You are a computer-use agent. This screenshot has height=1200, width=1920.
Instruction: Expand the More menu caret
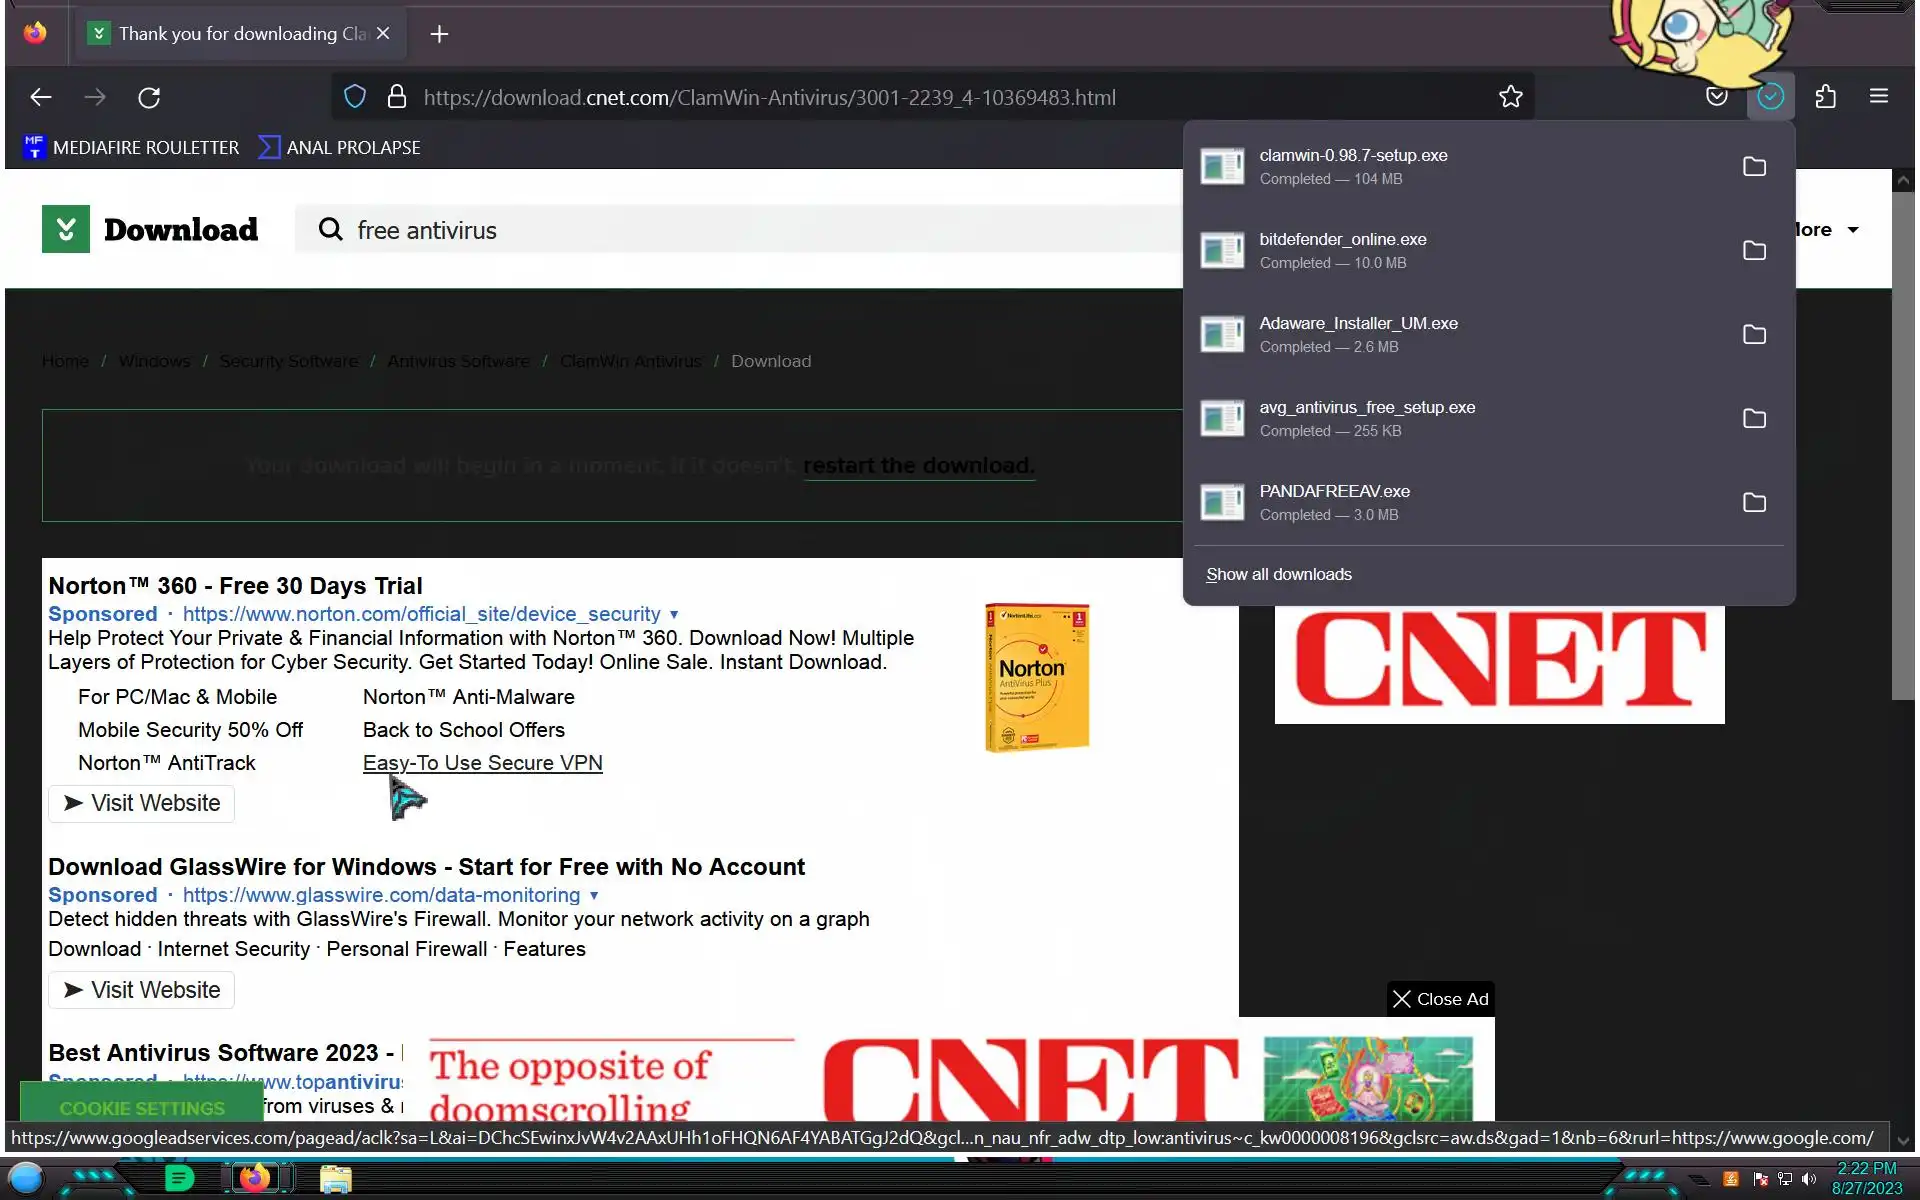tap(1853, 230)
